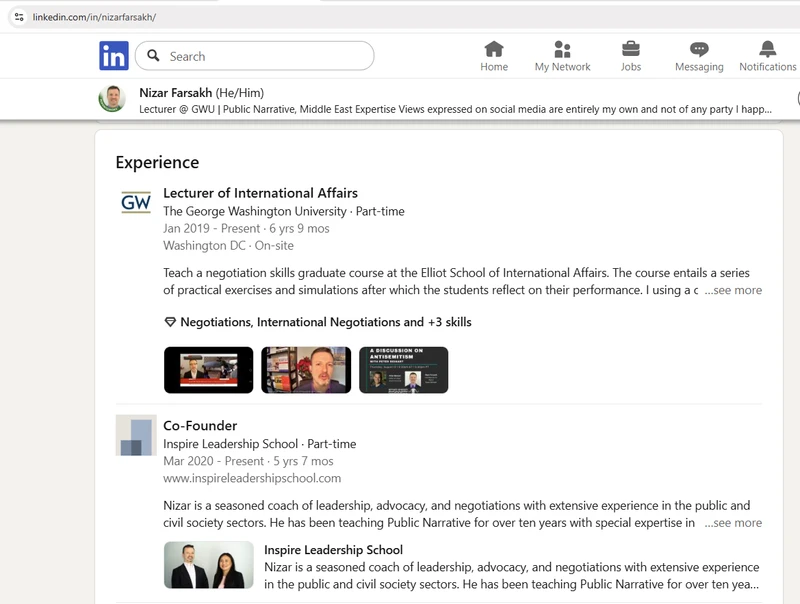800x604 pixels.
Task: Open Discussion on Antisemitism thumbnail
Action: click(x=403, y=370)
